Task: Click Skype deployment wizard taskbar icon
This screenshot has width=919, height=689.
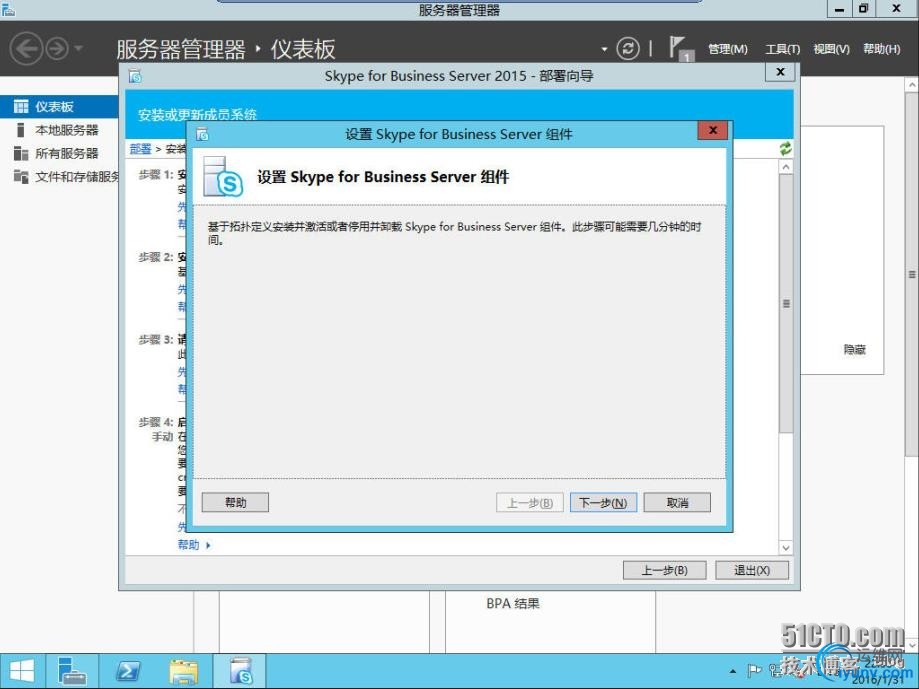Action: click(240, 671)
